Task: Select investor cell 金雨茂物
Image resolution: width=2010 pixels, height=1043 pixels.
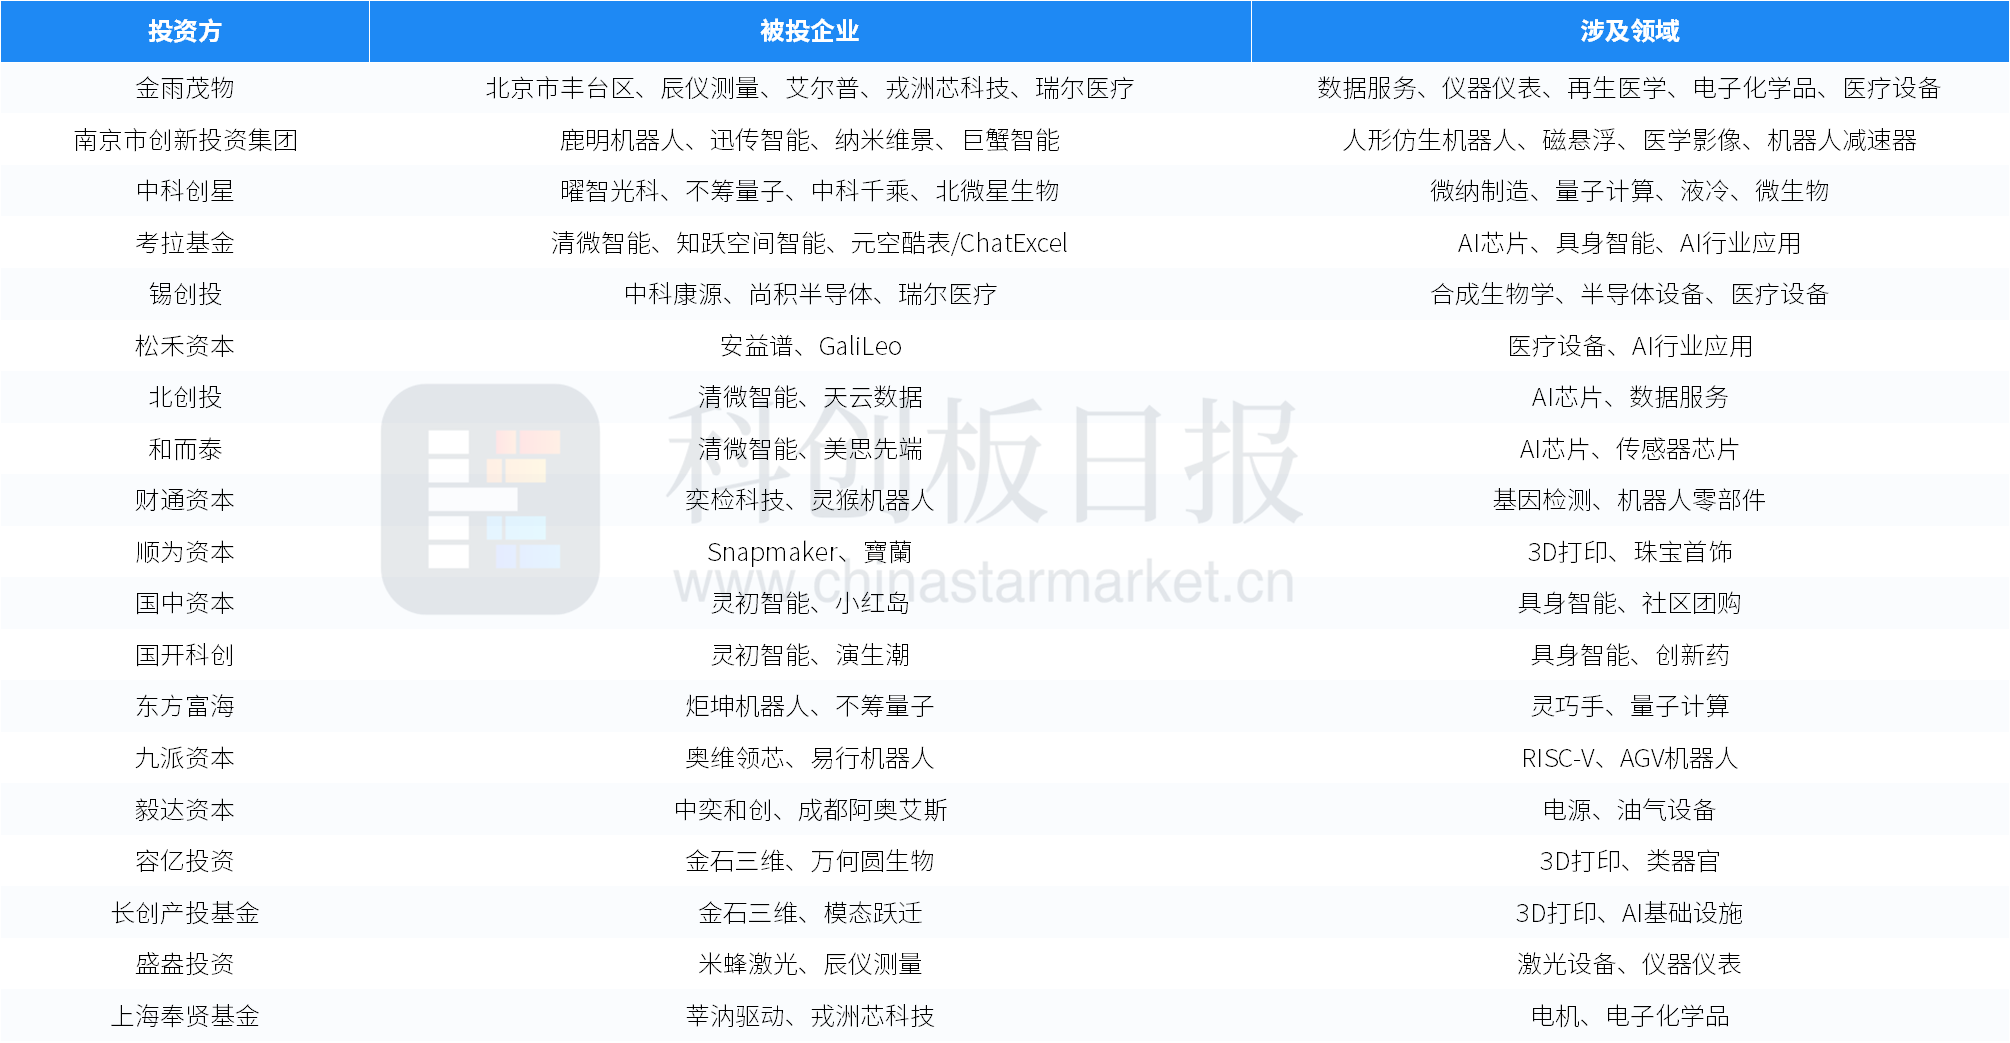Action: (x=185, y=88)
